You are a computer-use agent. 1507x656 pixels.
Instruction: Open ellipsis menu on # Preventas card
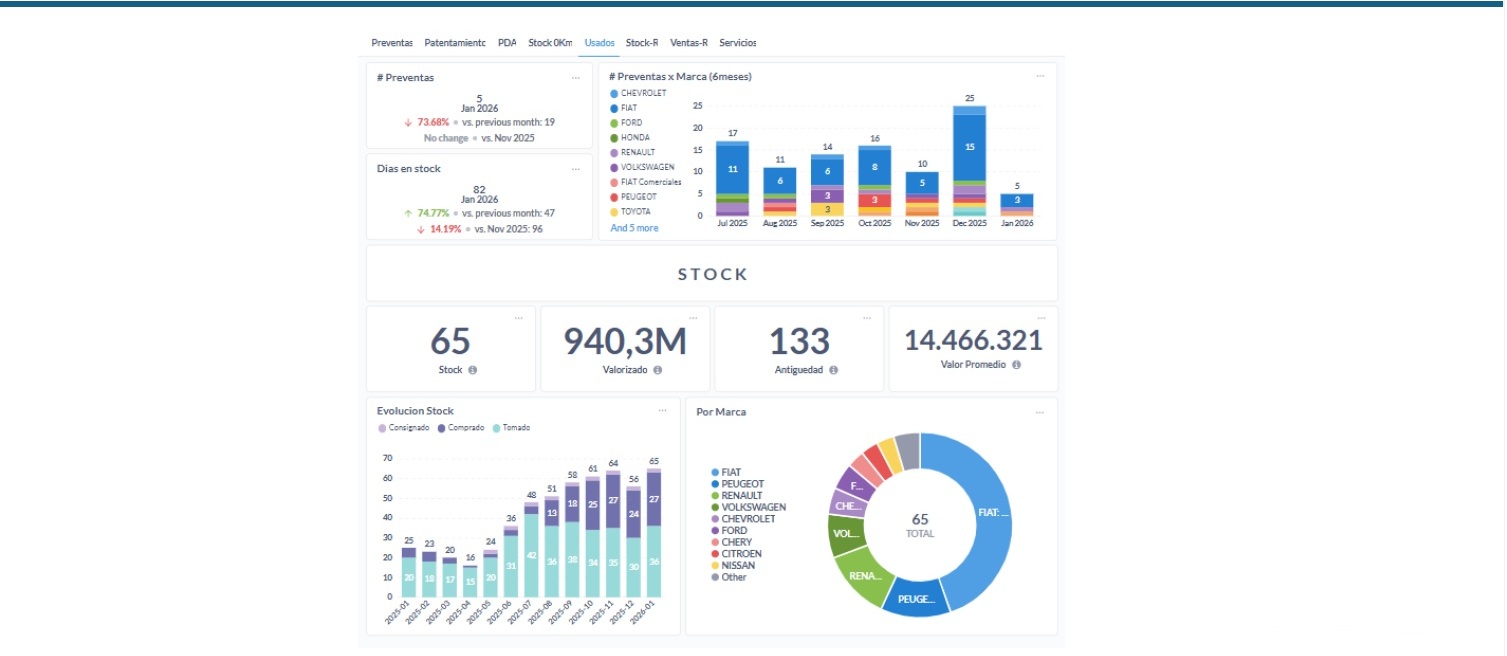pyautogui.click(x=575, y=77)
